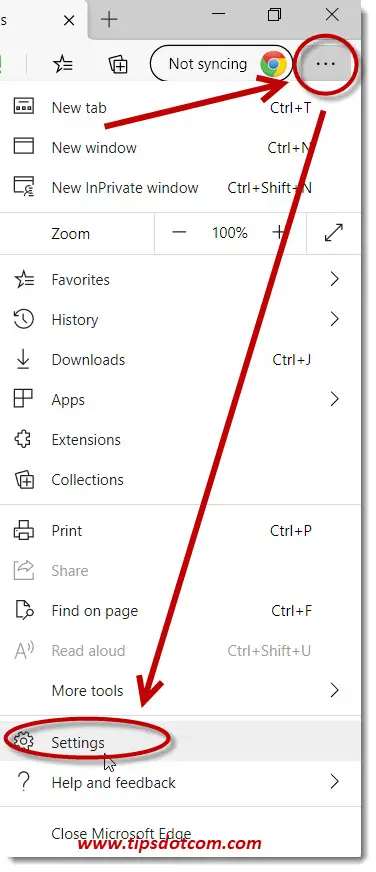Click the Settings gear icon
The image size is (376, 872).
(x=24, y=741)
